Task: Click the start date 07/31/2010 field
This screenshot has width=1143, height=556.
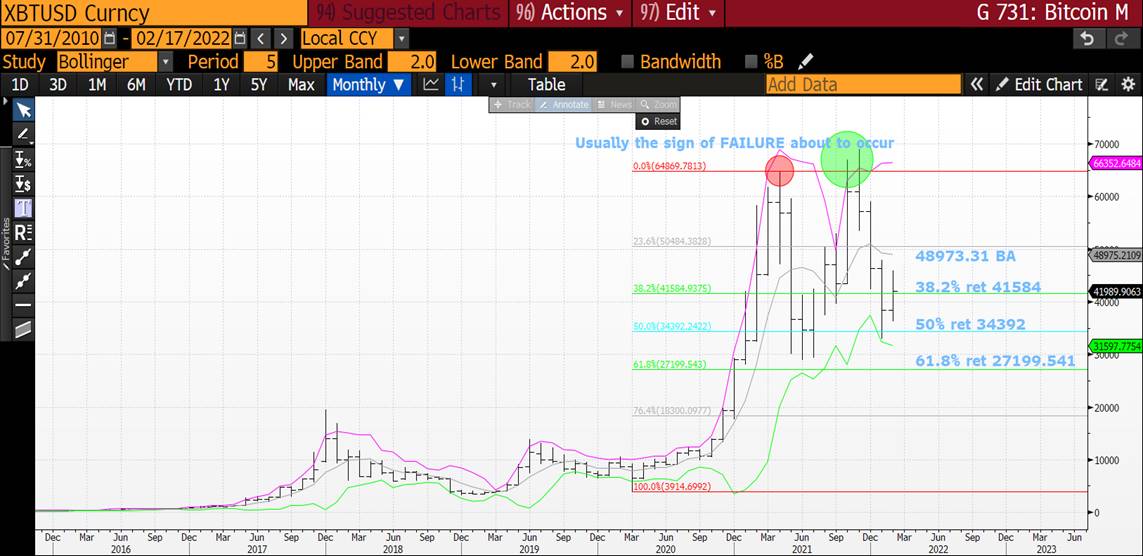Action: click(52, 39)
